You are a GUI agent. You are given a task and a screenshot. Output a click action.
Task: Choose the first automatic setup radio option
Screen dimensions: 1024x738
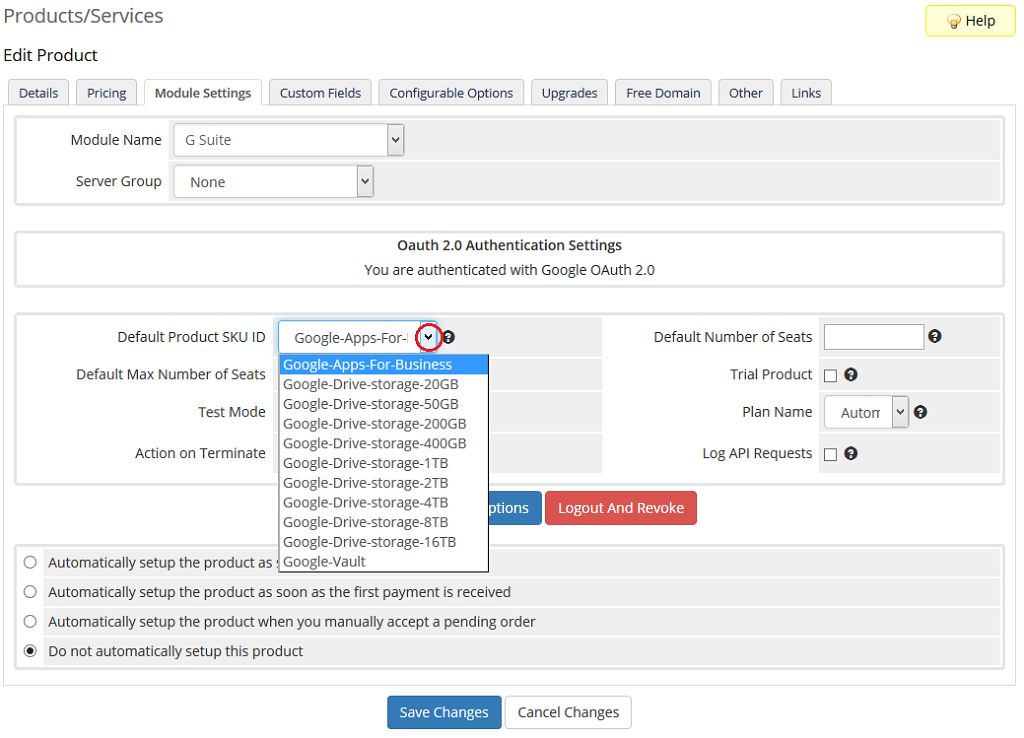click(x=30, y=562)
